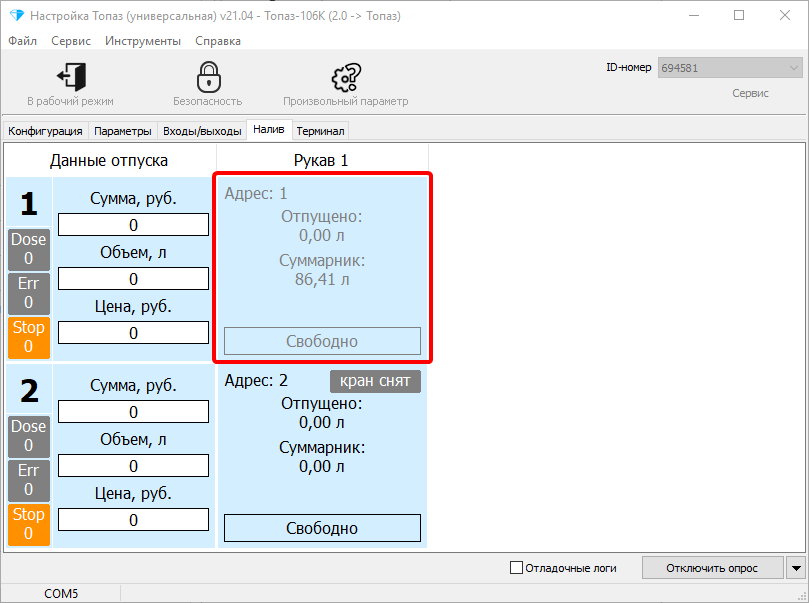The height and width of the screenshot is (603, 809).
Task: Open the Произвольный параметр gear icon
Action: coord(346,77)
